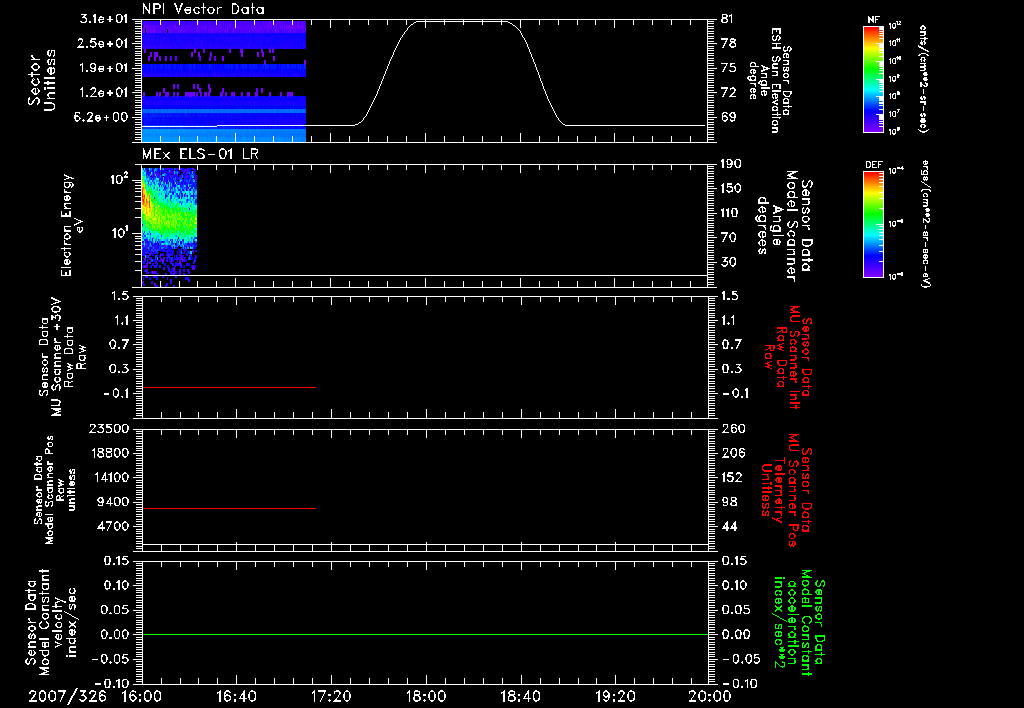Click the 10² electron energy tick label
Screen dimensions: 1024x708
point(119,178)
